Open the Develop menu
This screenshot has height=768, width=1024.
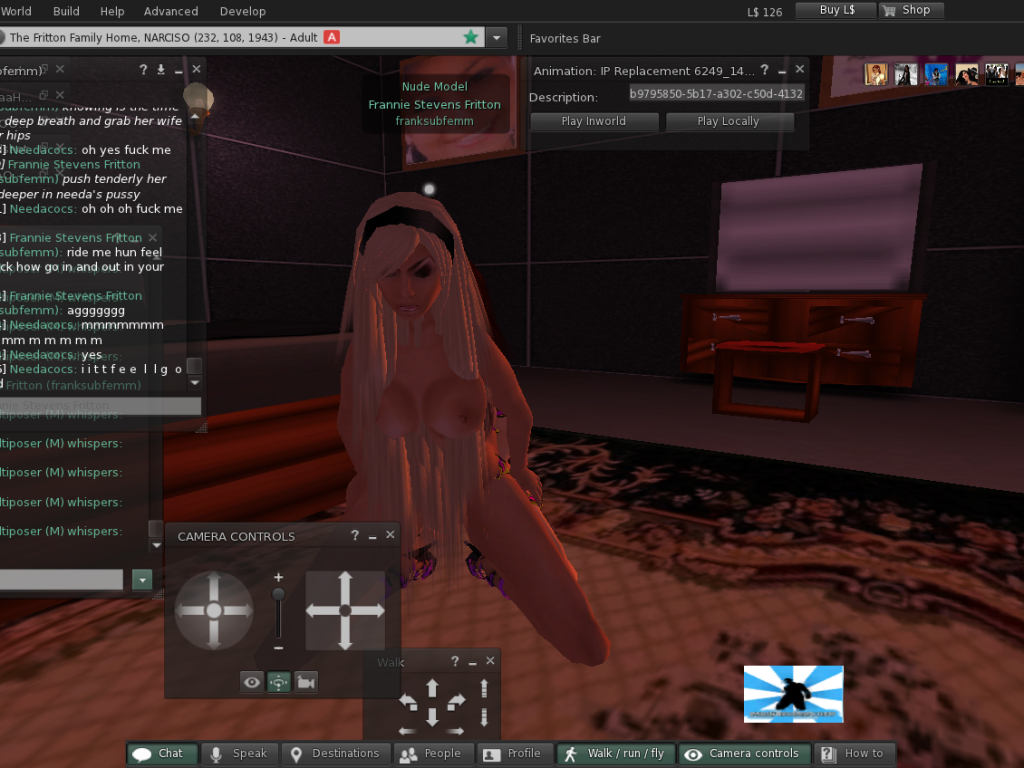click(243, 11)
